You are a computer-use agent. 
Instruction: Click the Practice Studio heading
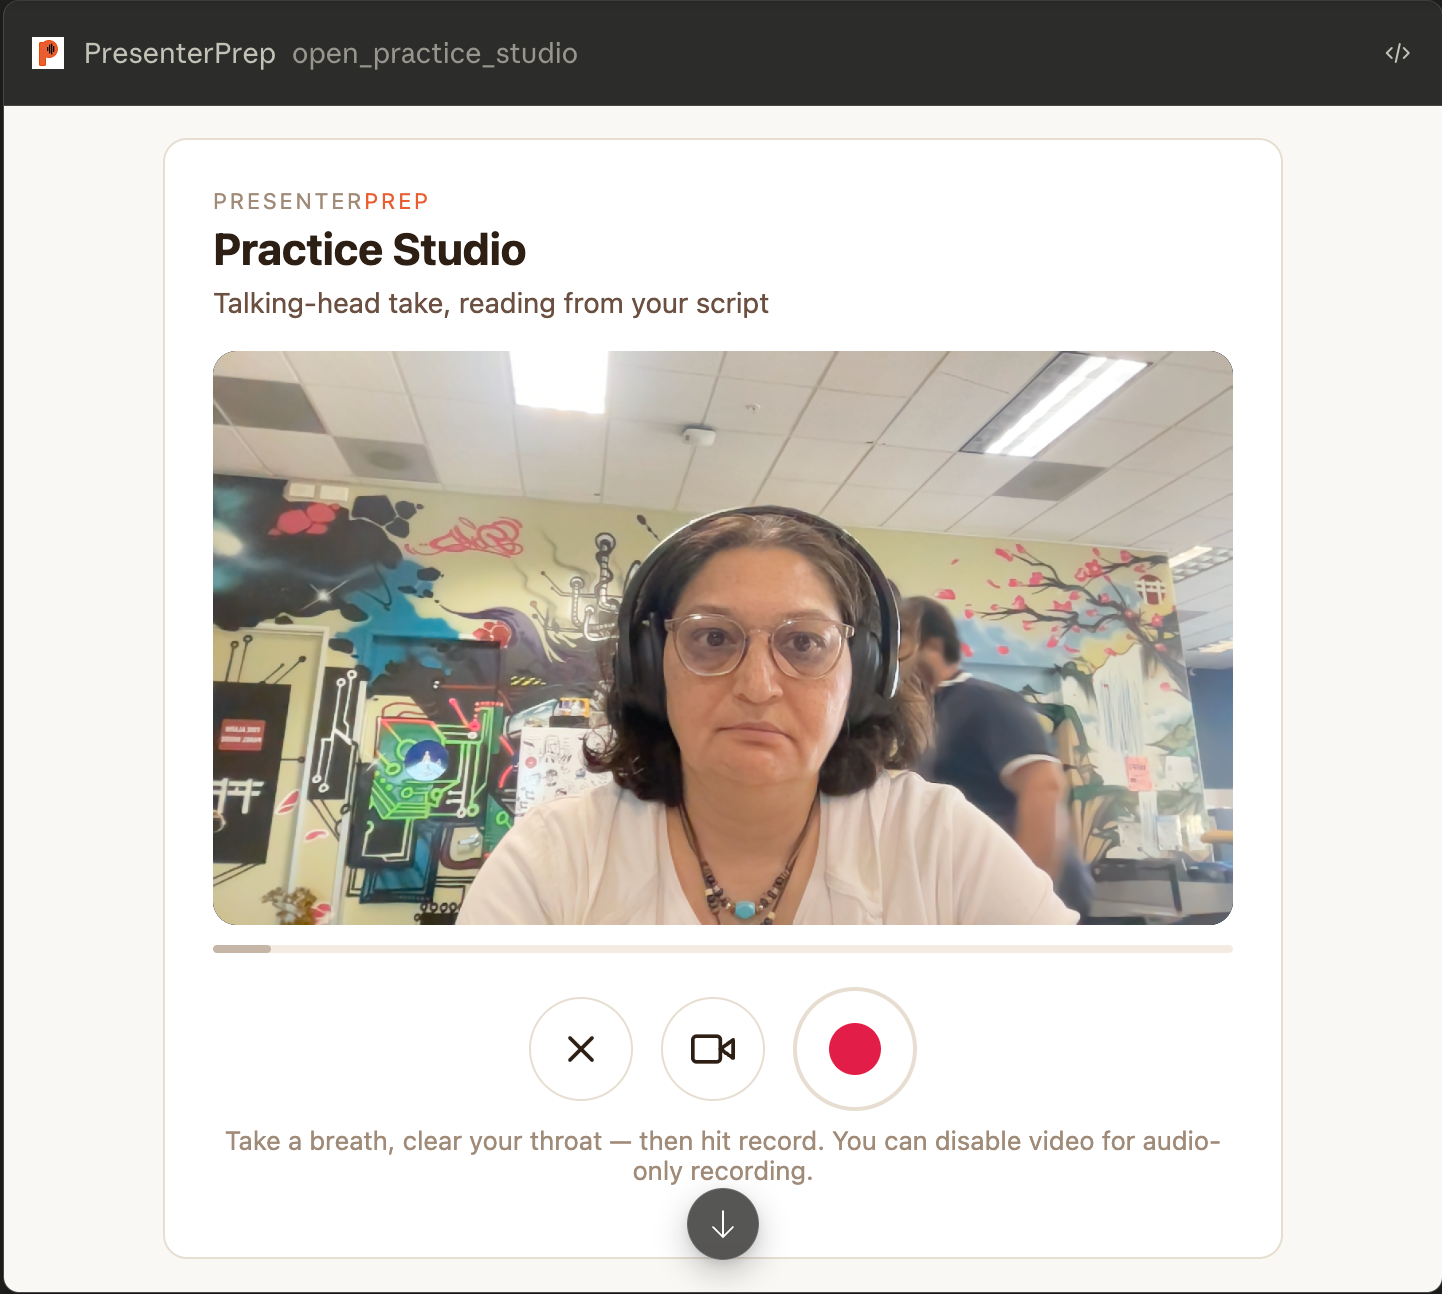370,249
